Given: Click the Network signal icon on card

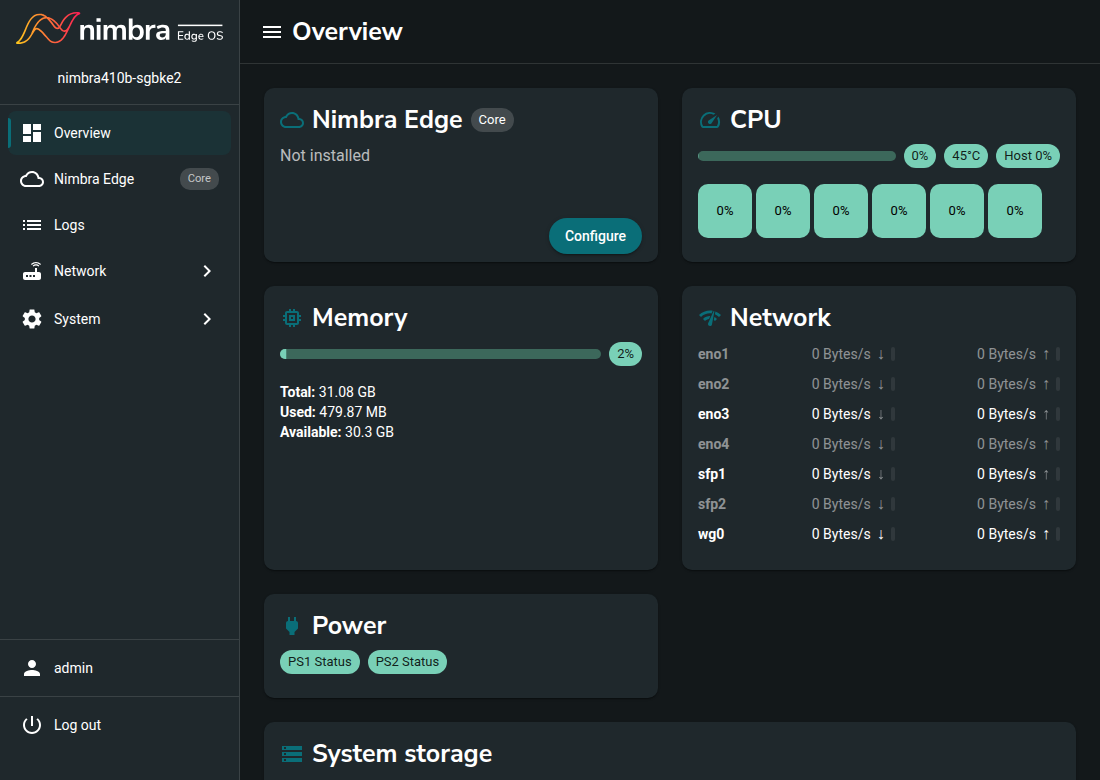Looking at the screenshot, I should (x=710, y=318).
